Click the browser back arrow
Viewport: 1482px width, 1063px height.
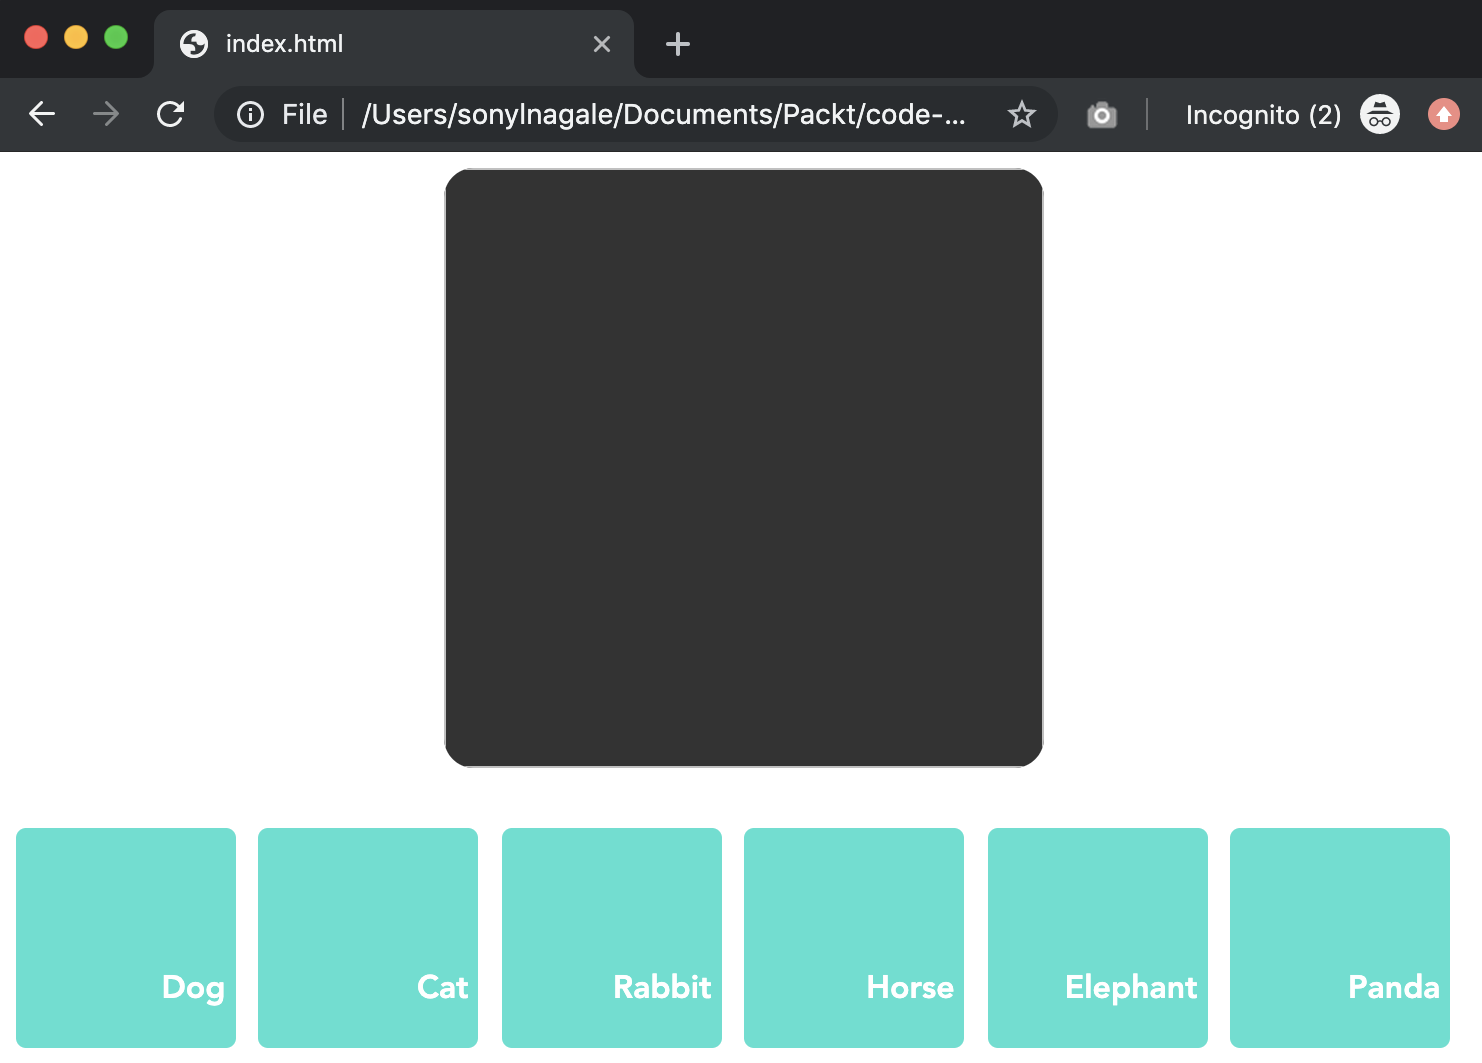(x=42, y=114)
